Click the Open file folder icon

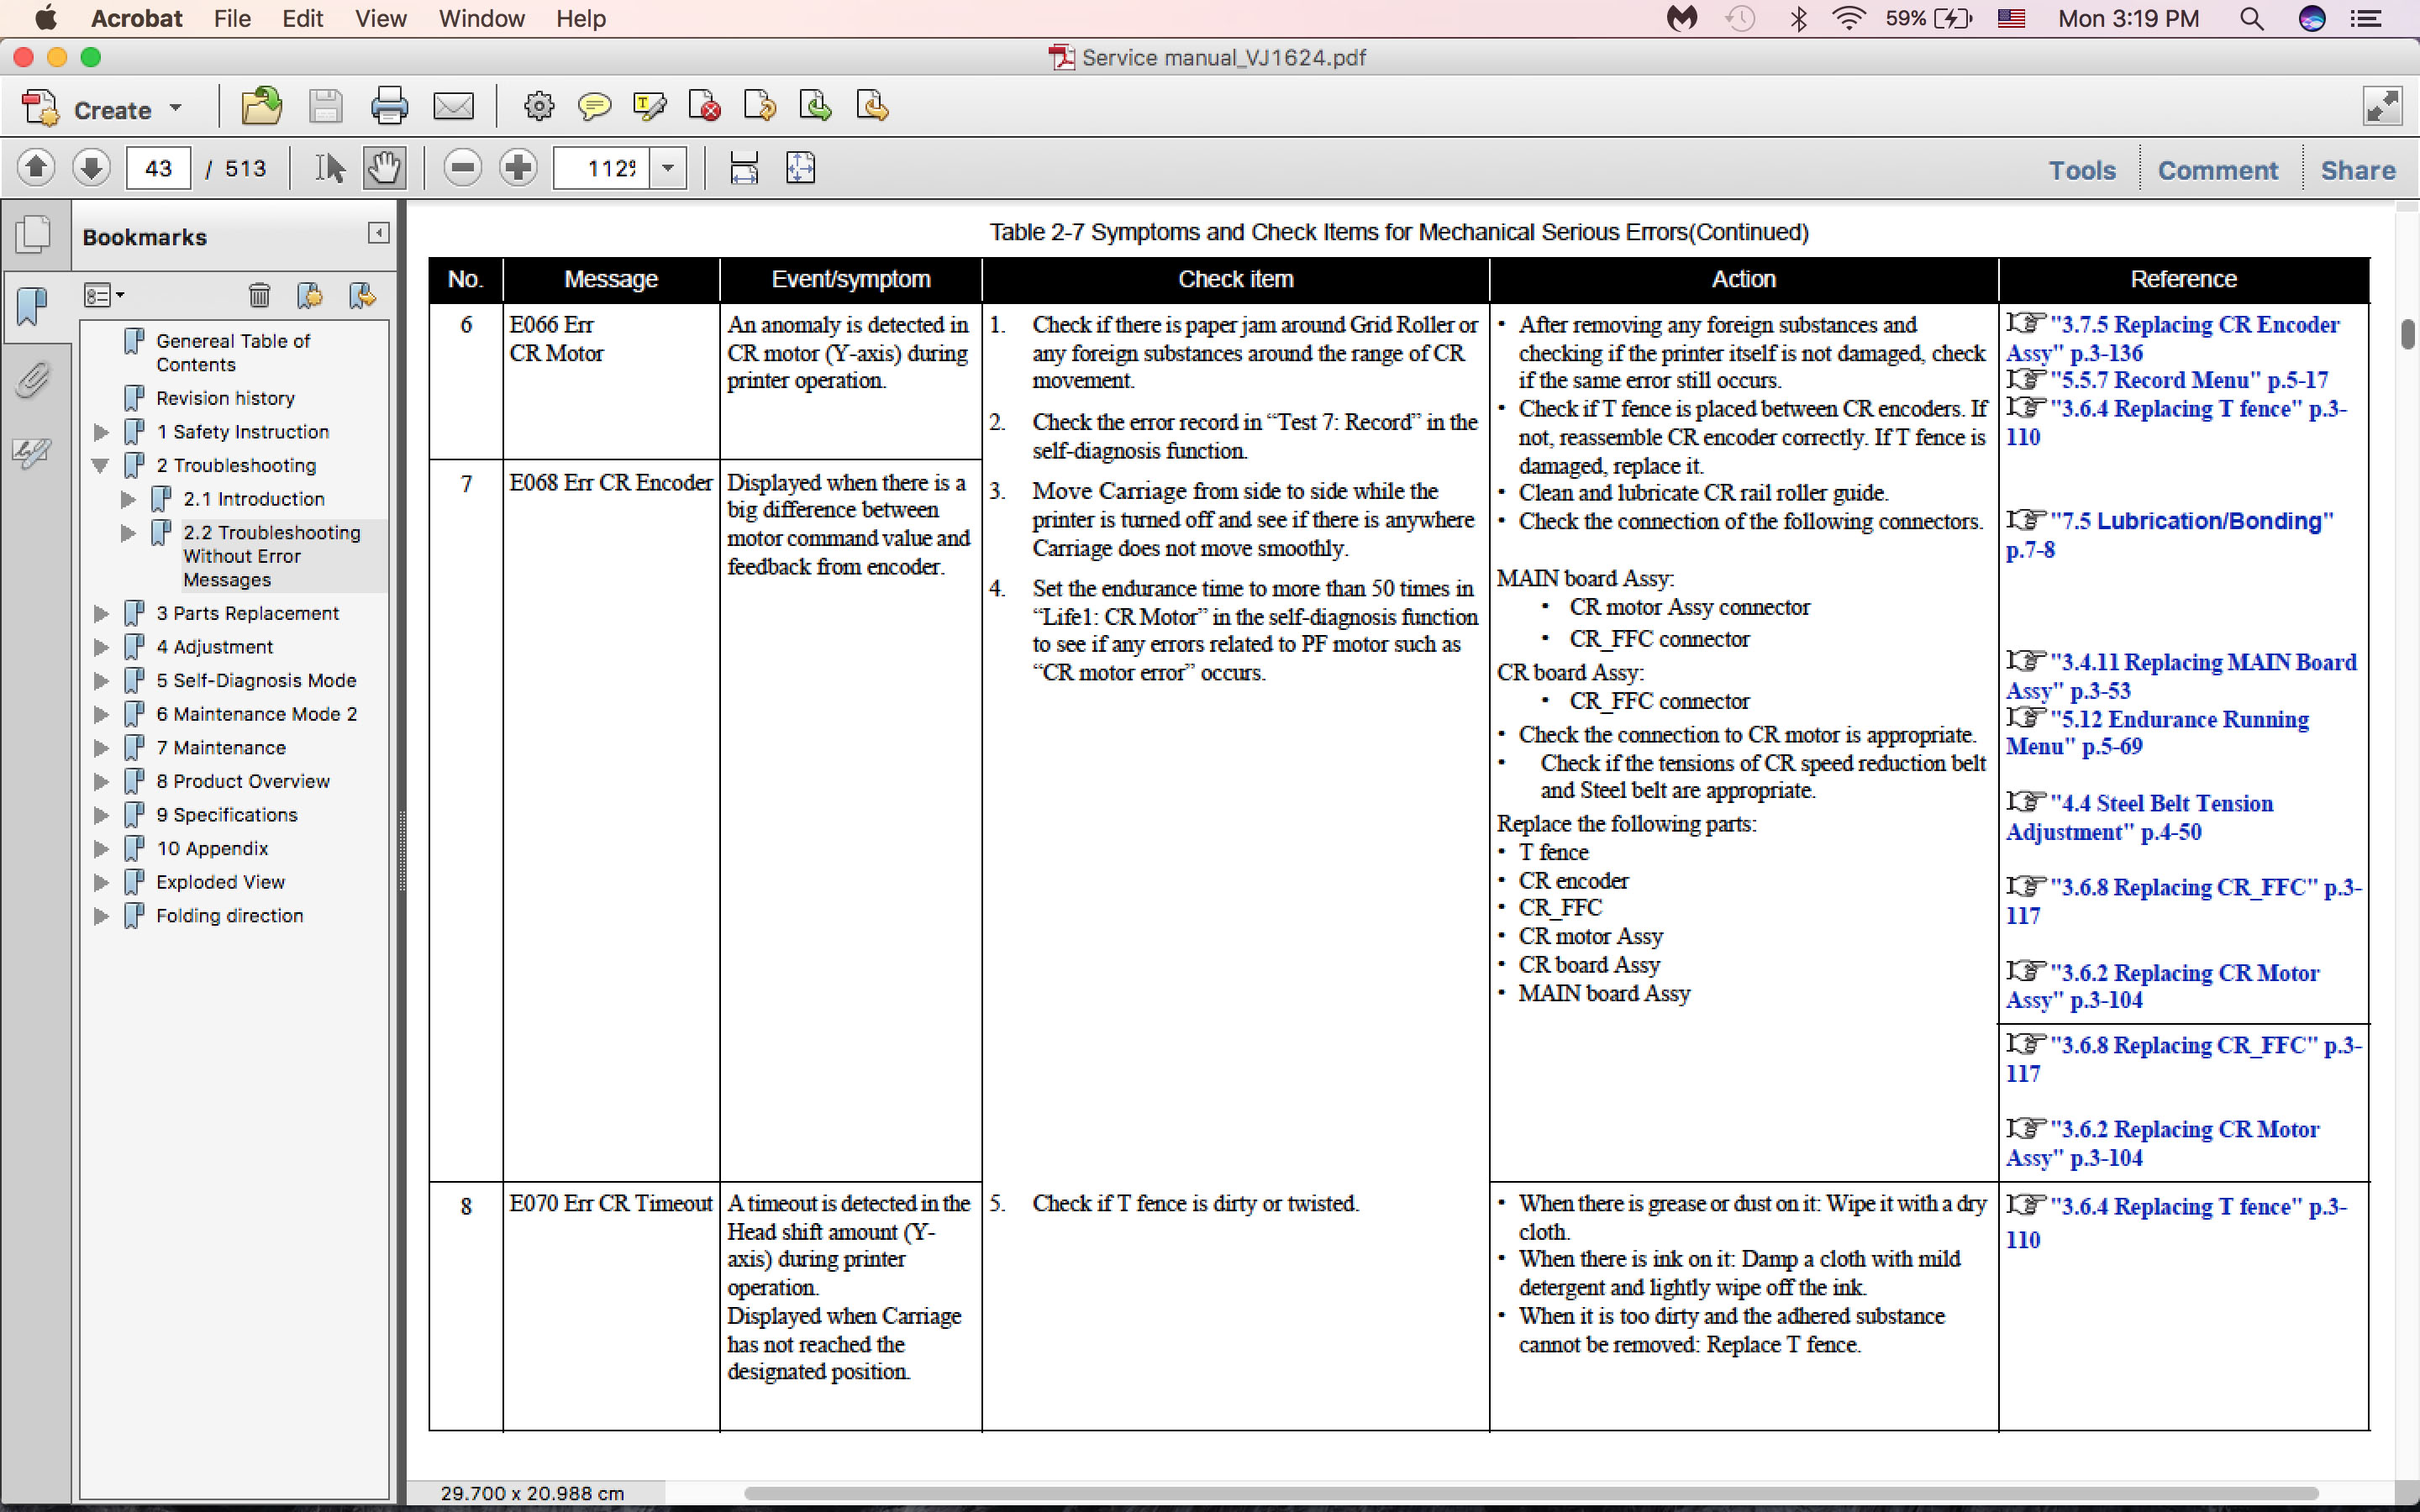262,106
